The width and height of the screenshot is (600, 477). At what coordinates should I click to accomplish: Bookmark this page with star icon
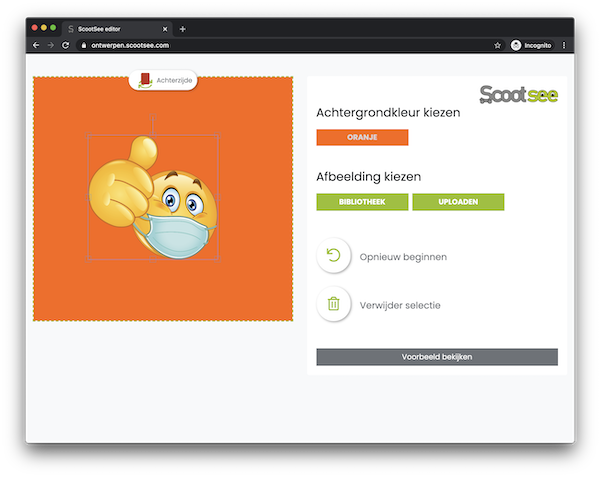point(497,46)
